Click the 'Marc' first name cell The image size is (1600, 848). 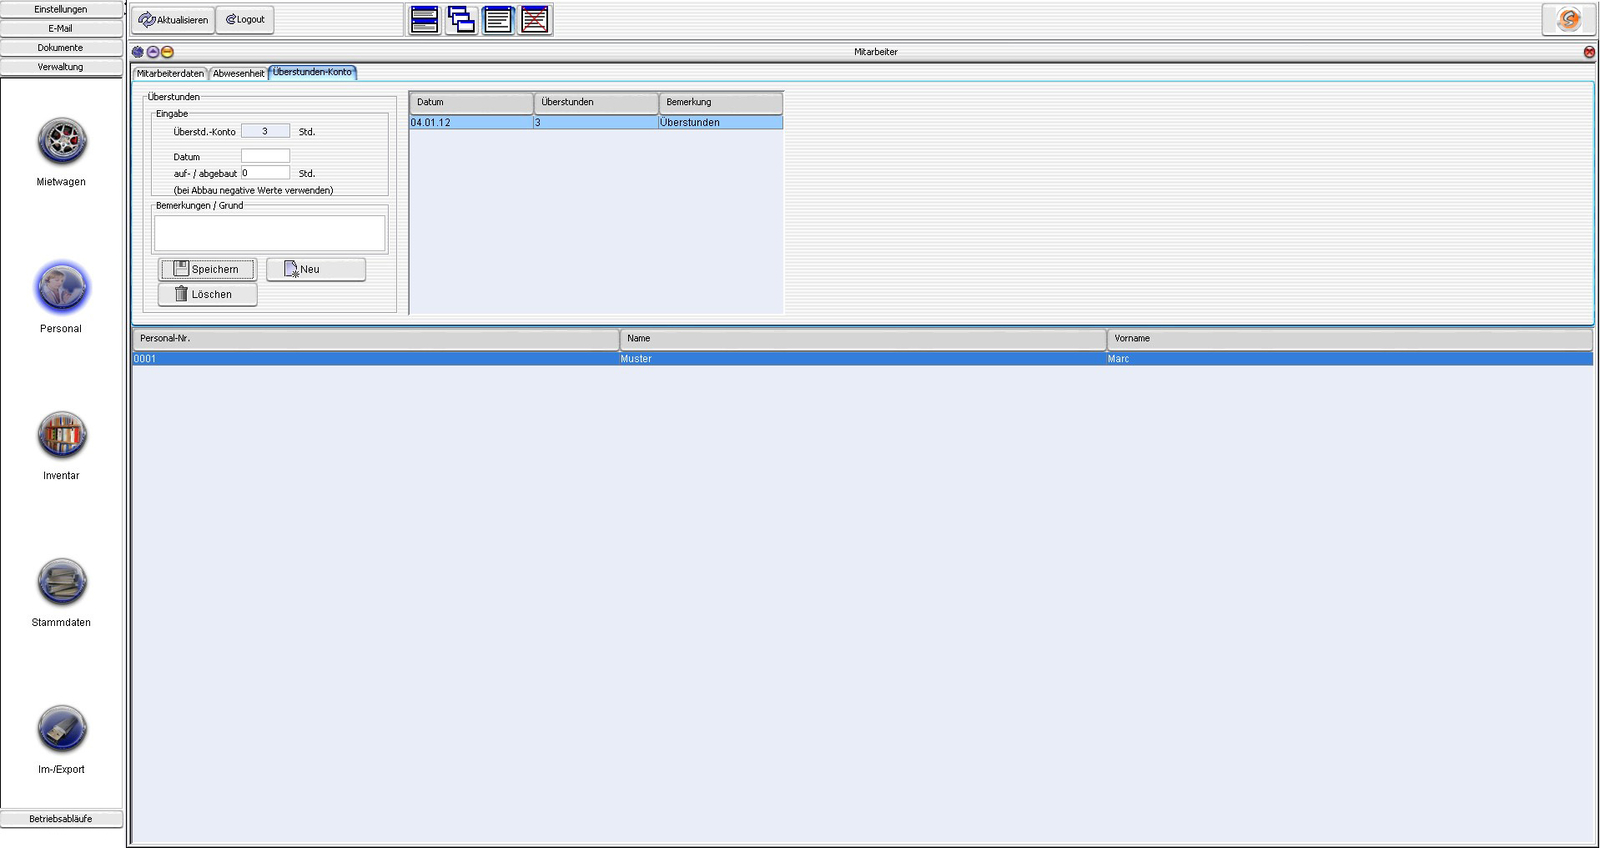point(1350,358)
